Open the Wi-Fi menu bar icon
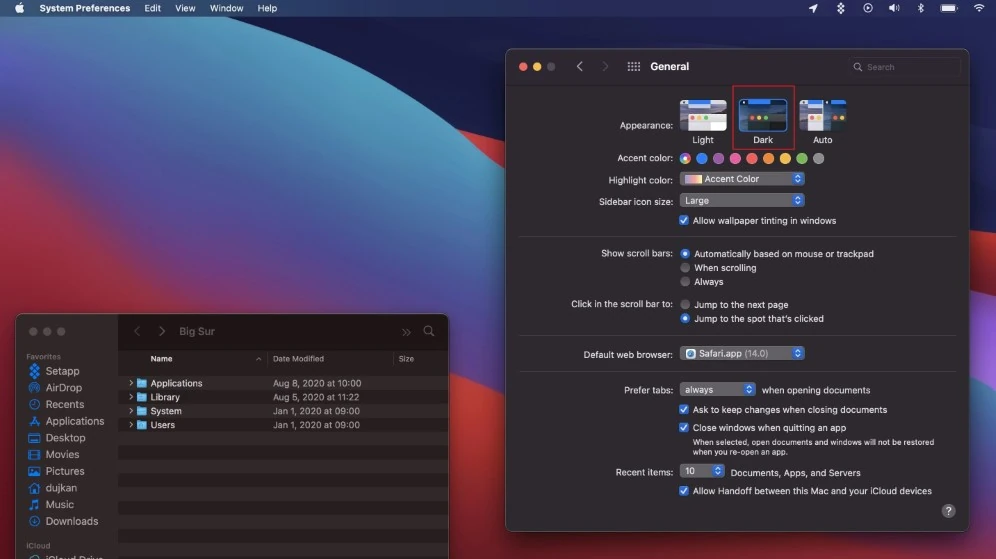 tap(979, 8)
